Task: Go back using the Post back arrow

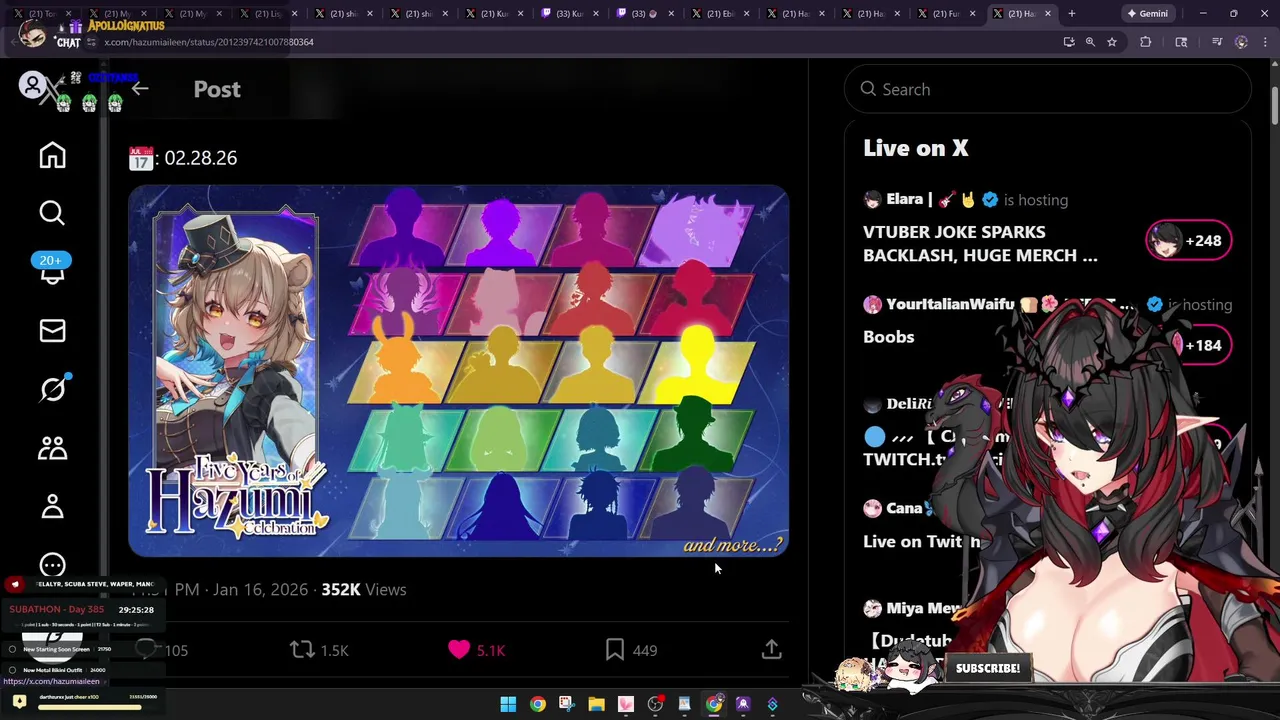Action: [140, 89]
